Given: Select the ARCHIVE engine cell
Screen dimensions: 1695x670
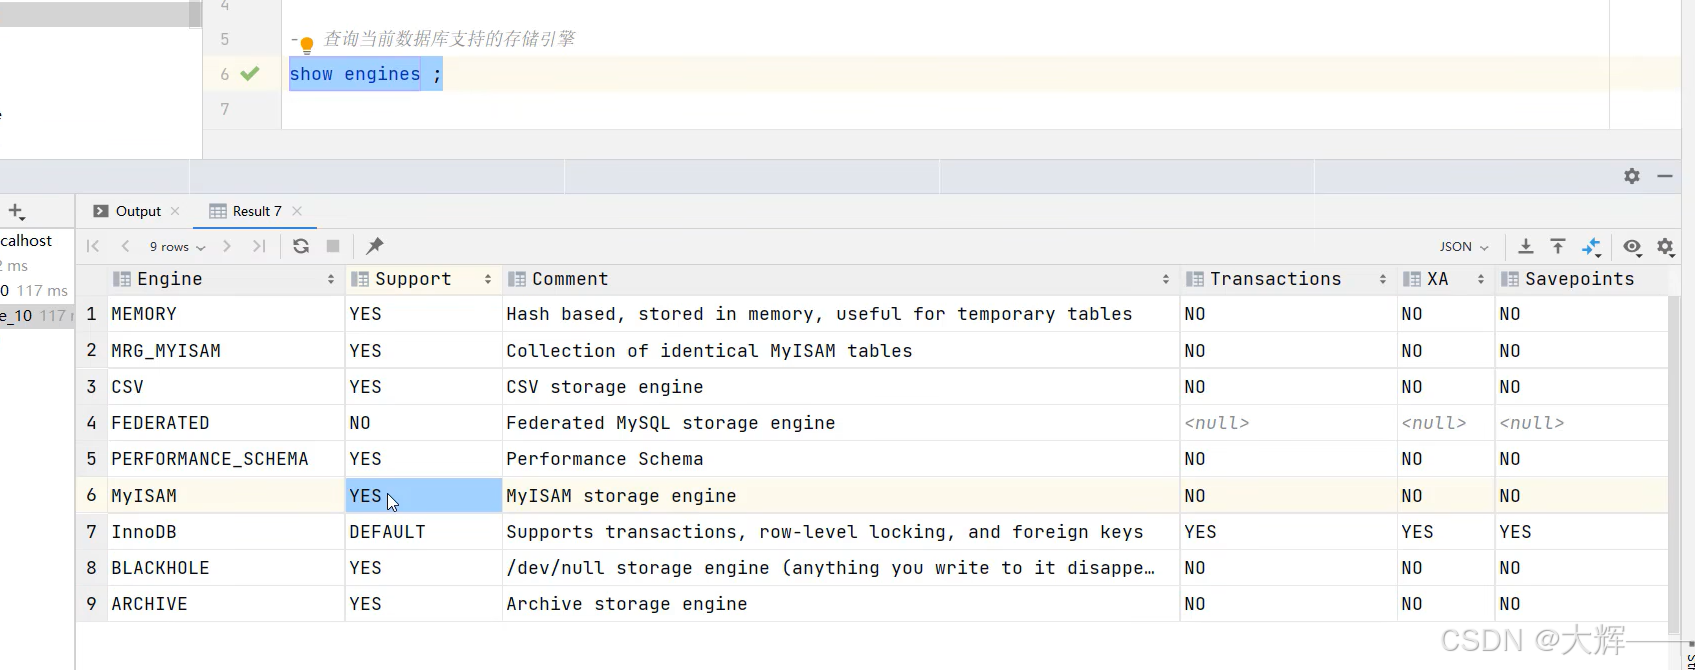Looking at the screenshot, I should 226,604.
